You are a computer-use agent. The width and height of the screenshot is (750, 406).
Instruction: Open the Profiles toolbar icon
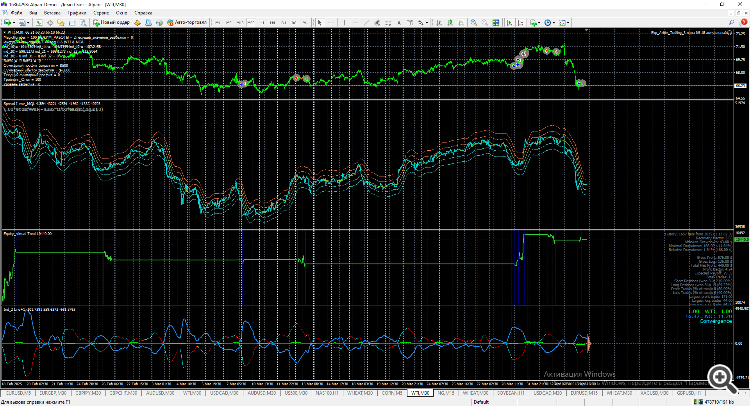coord(21,22)
